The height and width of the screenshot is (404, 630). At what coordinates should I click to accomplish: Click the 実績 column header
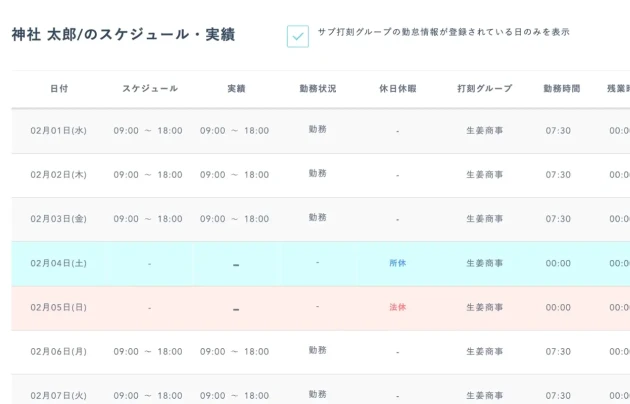236,89
